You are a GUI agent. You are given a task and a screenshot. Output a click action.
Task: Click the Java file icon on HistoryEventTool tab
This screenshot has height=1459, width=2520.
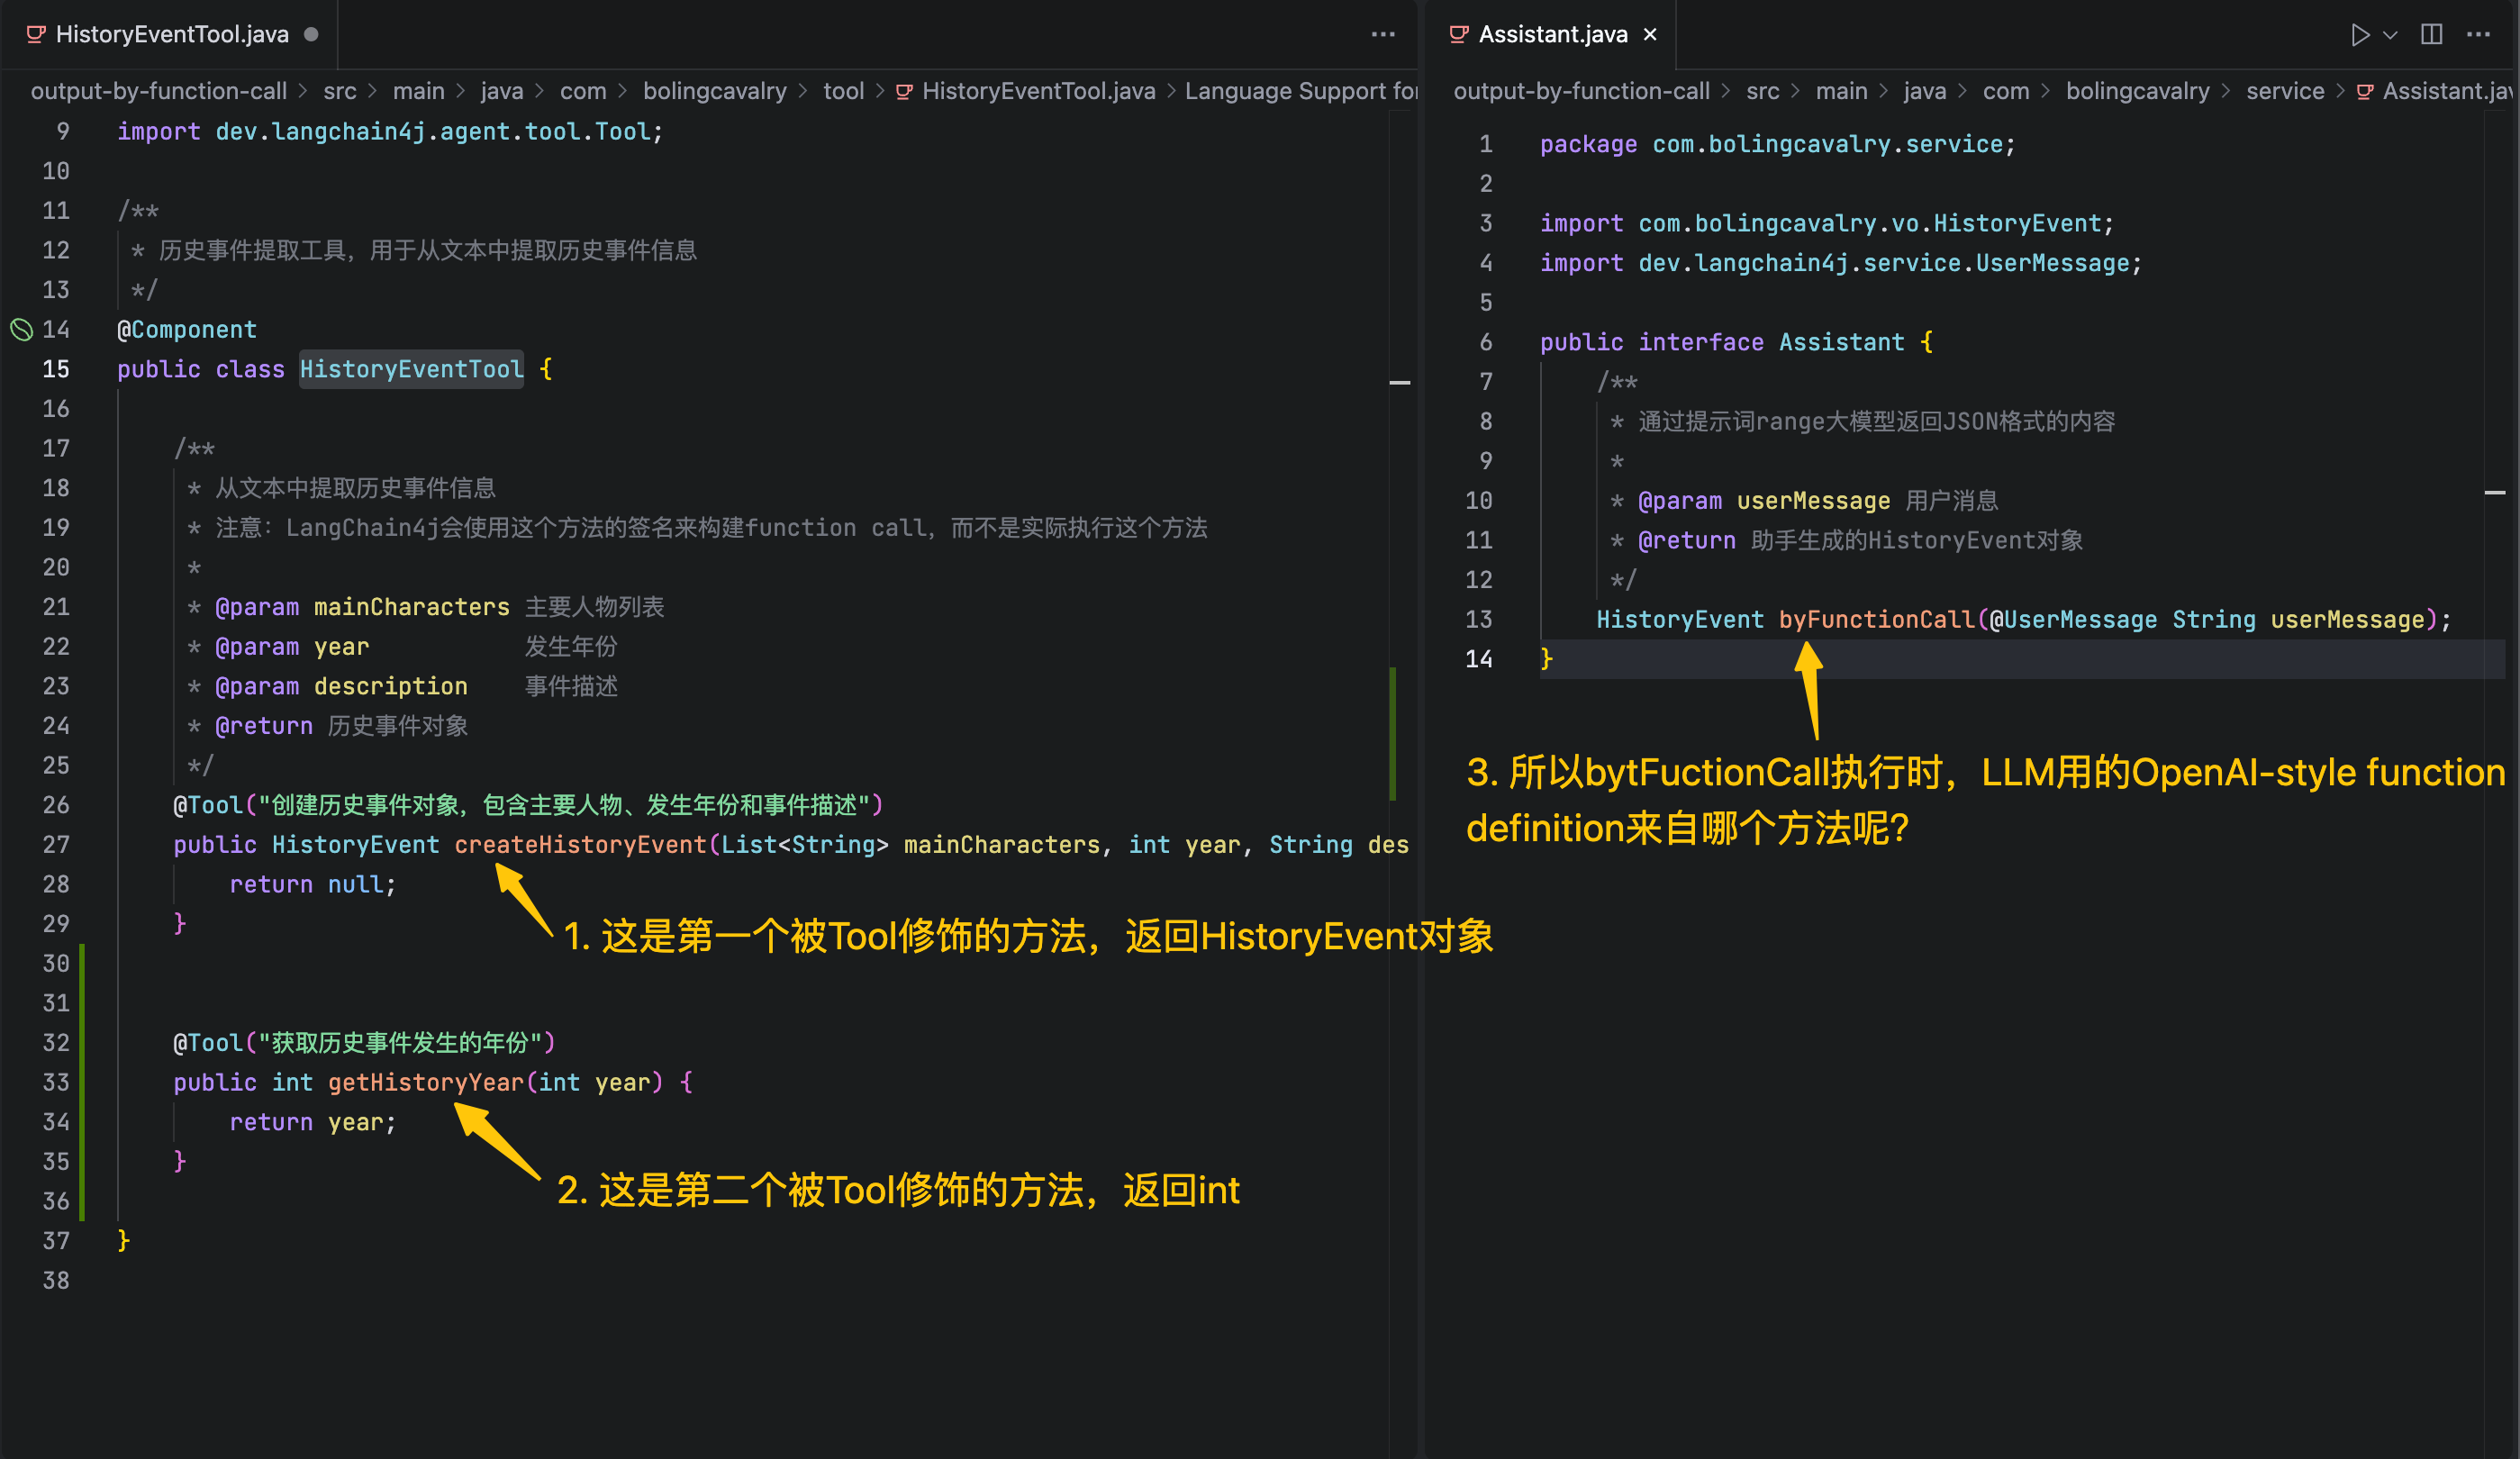click(x=36, y=35)
